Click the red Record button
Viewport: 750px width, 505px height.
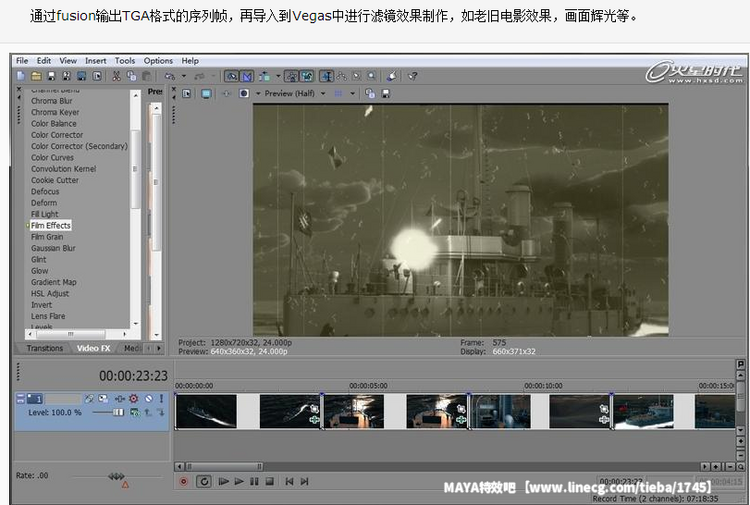(x=184, y=482)
